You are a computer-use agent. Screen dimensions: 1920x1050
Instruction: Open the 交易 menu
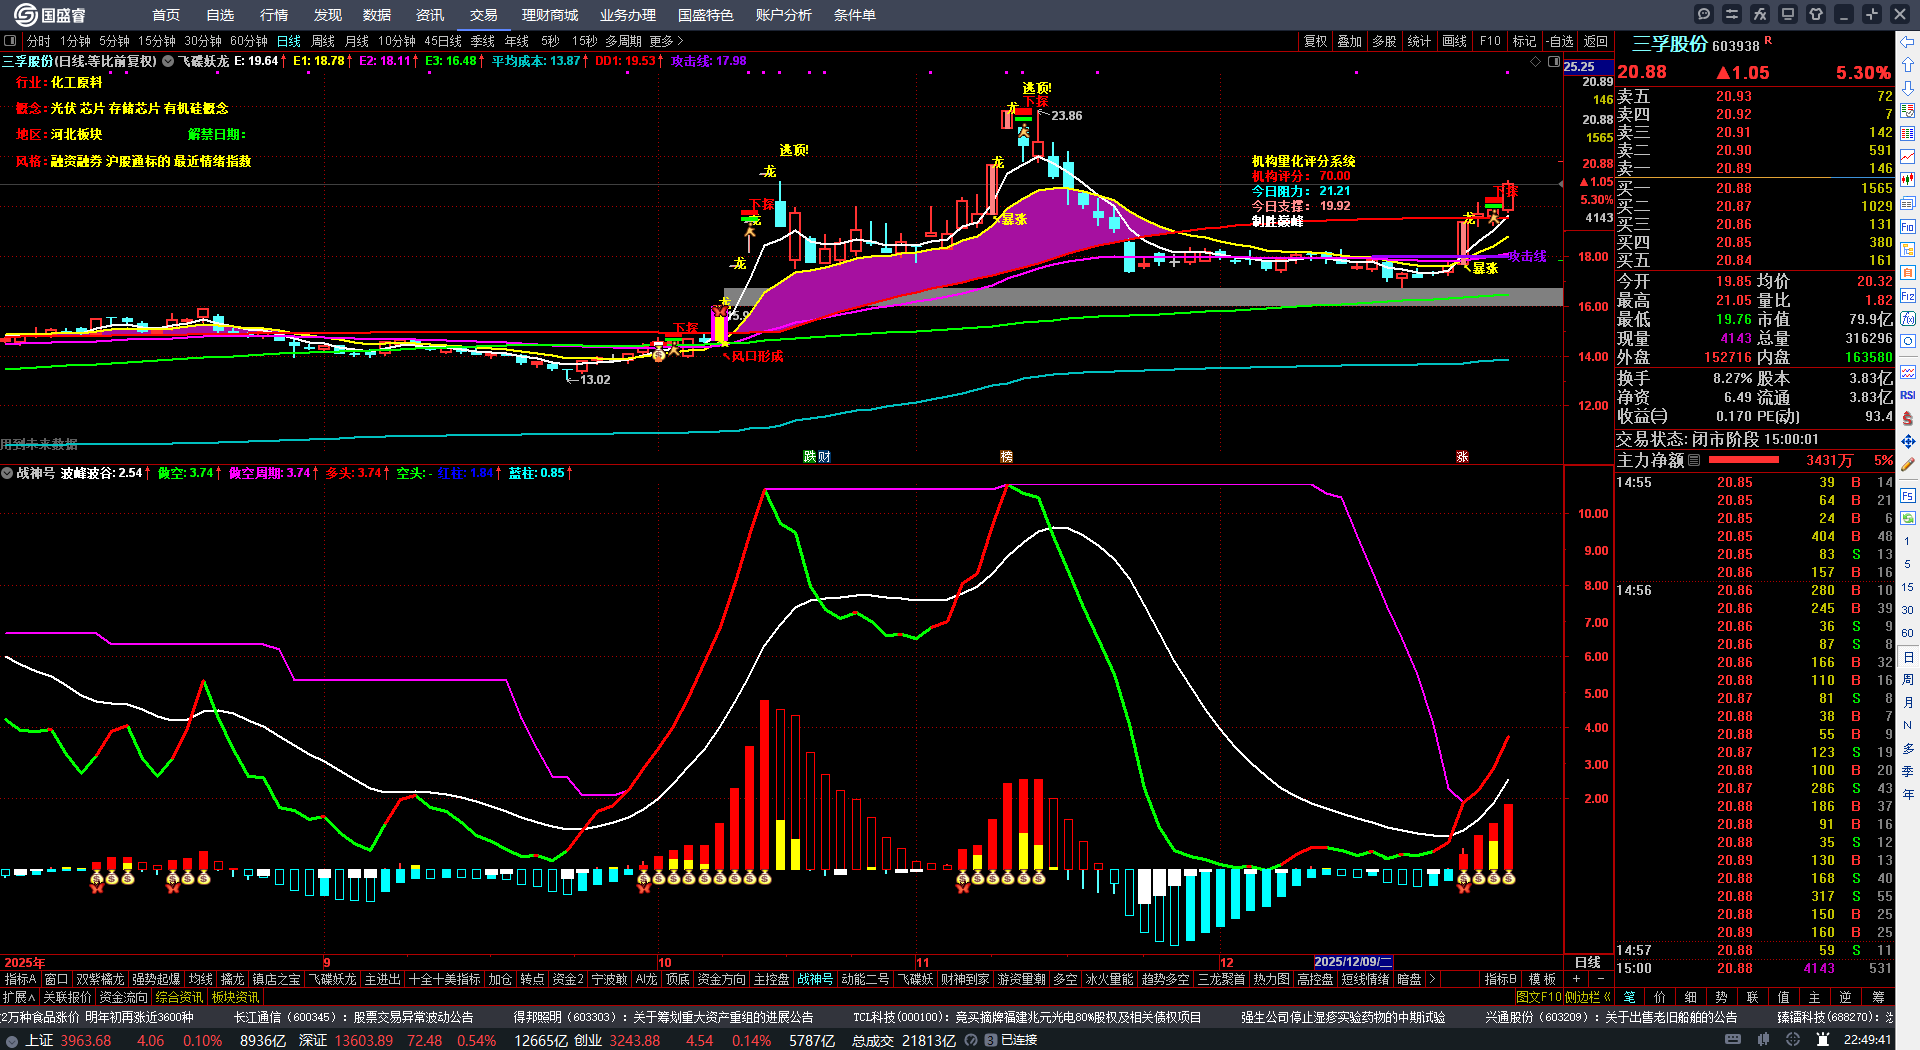point(484,15)
